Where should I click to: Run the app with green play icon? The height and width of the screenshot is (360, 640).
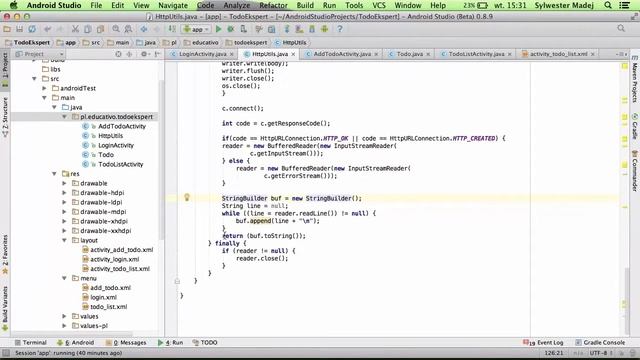click(218, 29)
